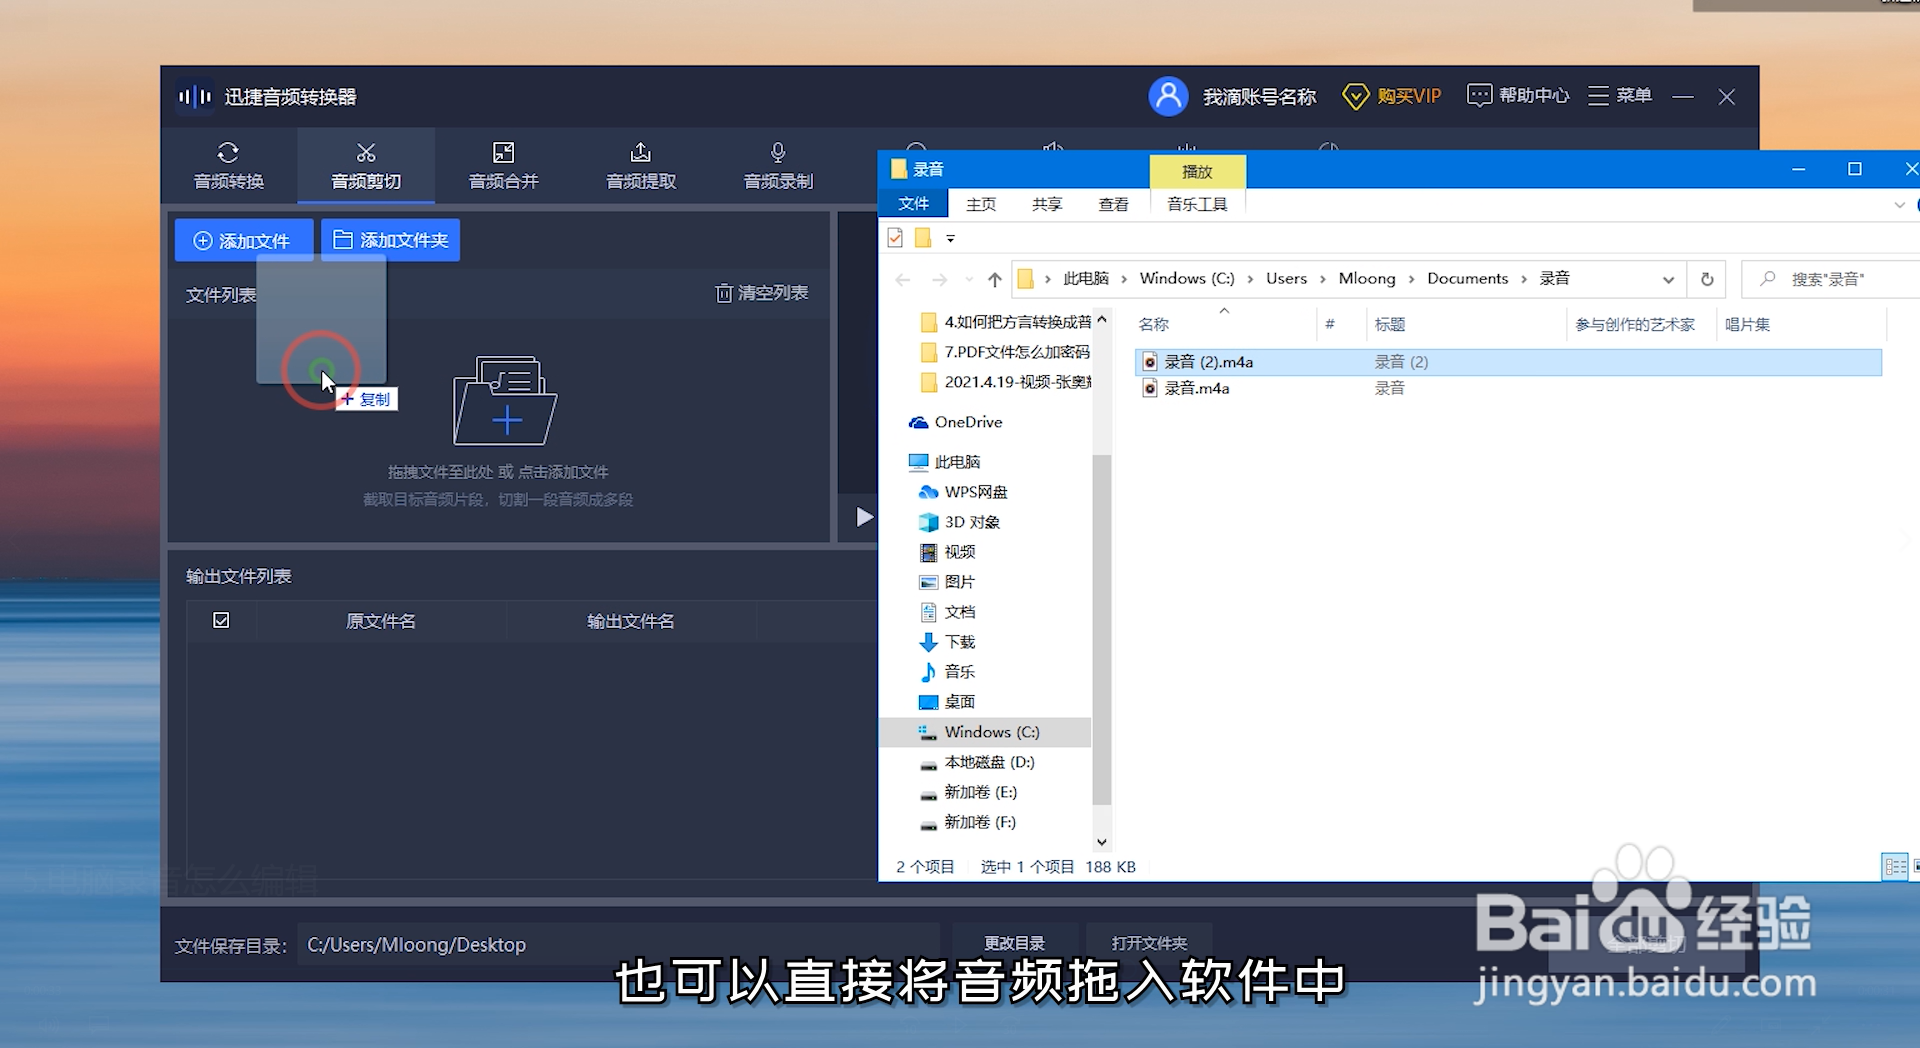Click the Explorer back arrow
This screenshot has height=1048, width=1920.
[903, 279]
